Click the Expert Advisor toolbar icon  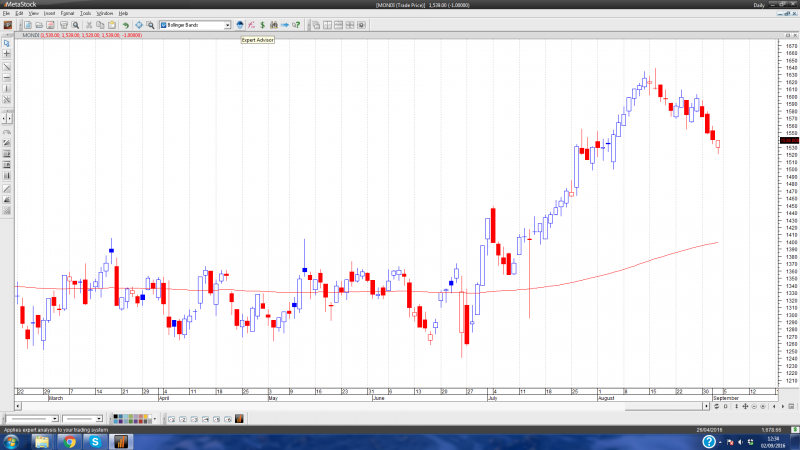[240, 24]
